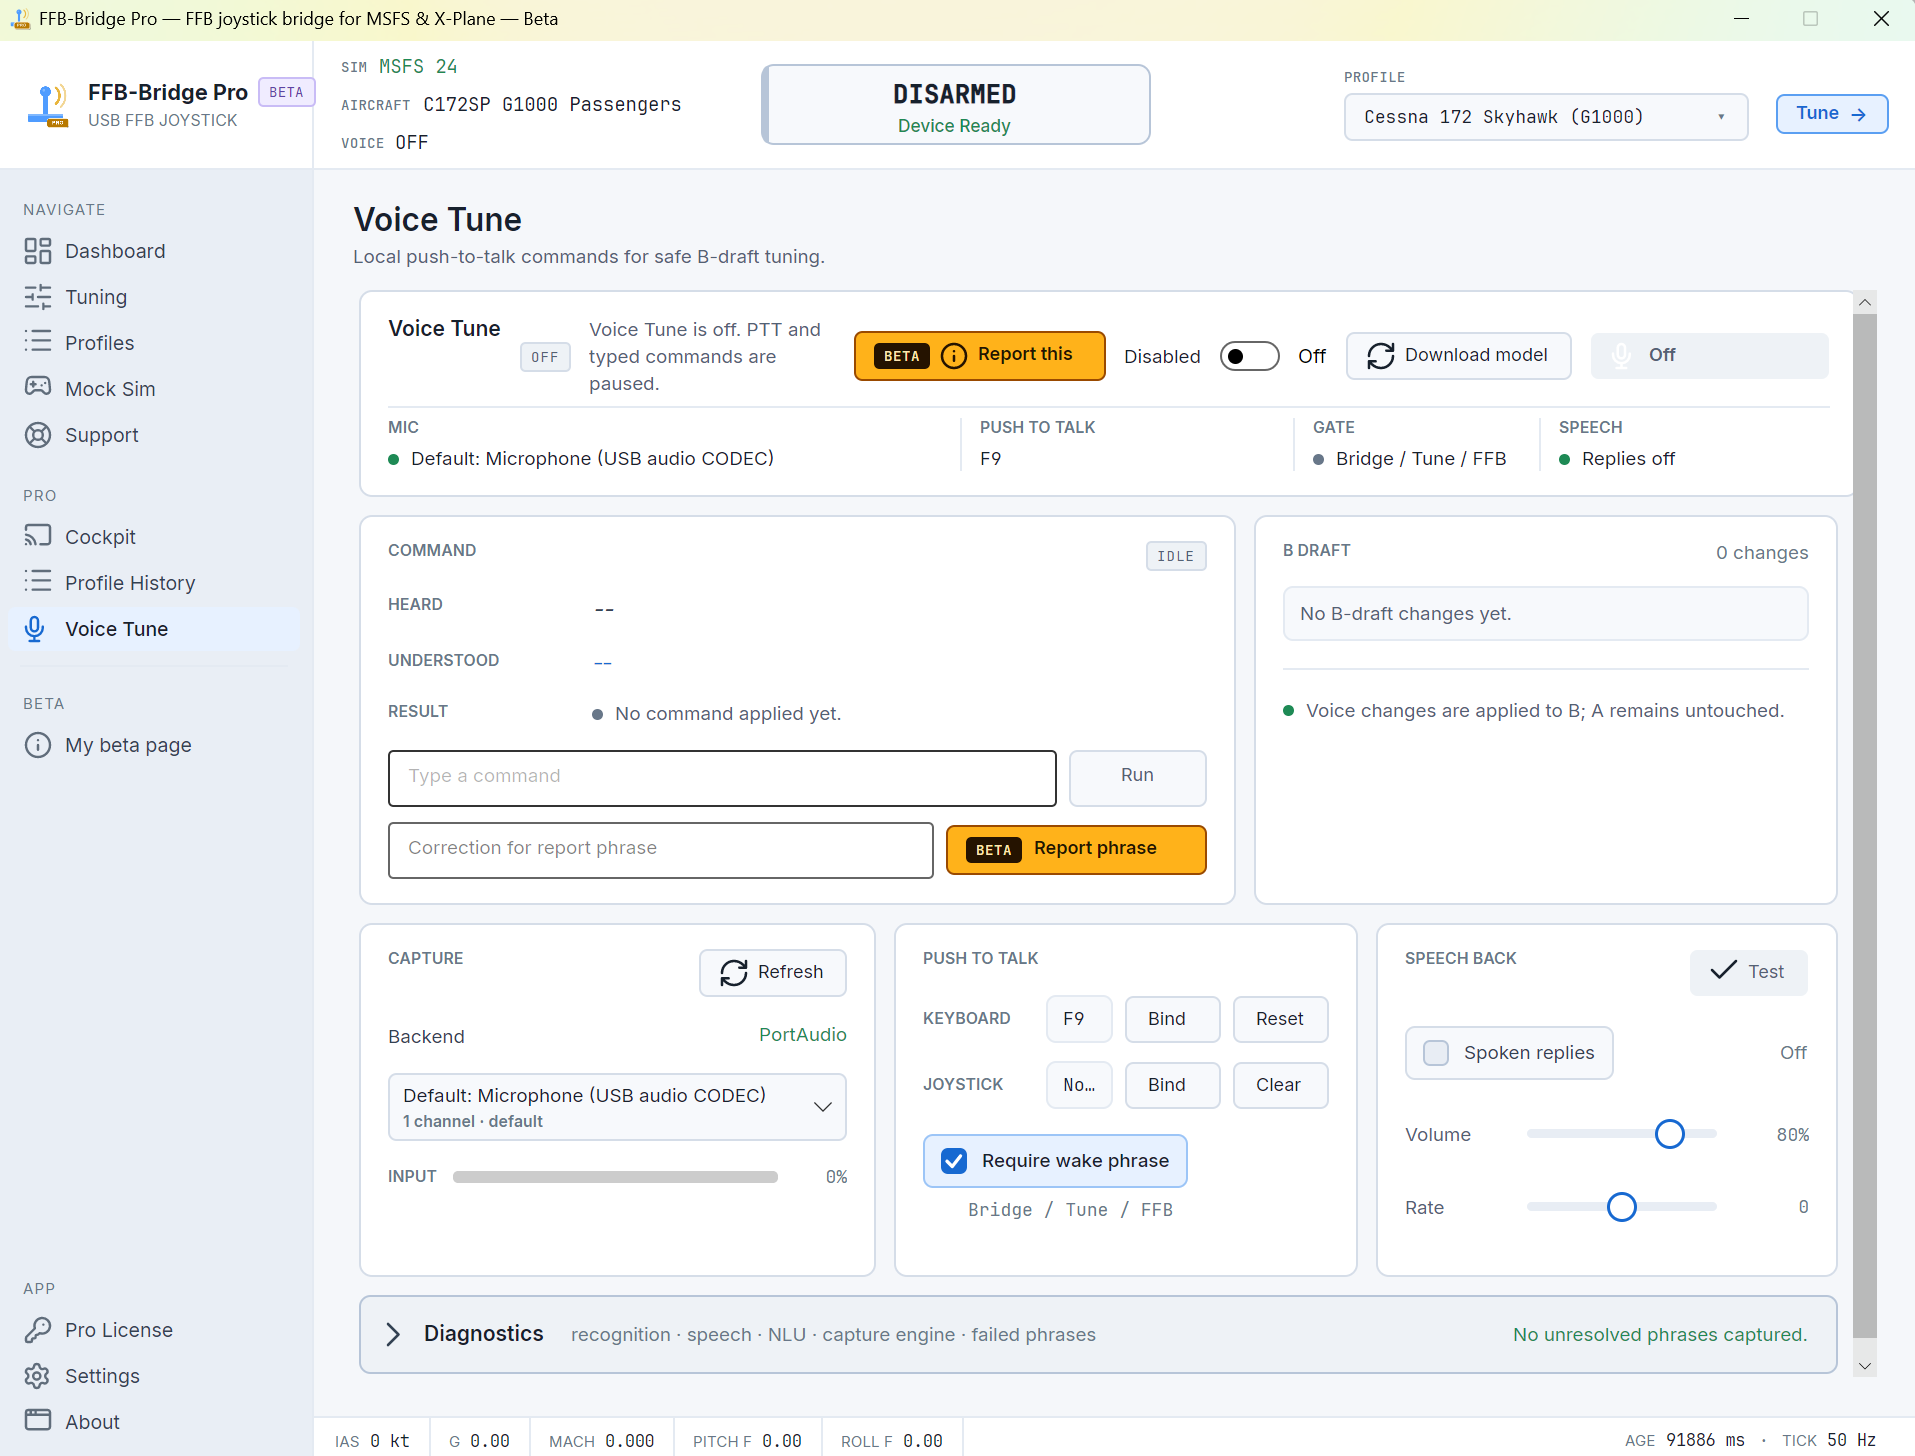This screenshot has width=1915, height=1456.
Task: Click the keyboard Bind button
Action: (x=1172, y=1019)
